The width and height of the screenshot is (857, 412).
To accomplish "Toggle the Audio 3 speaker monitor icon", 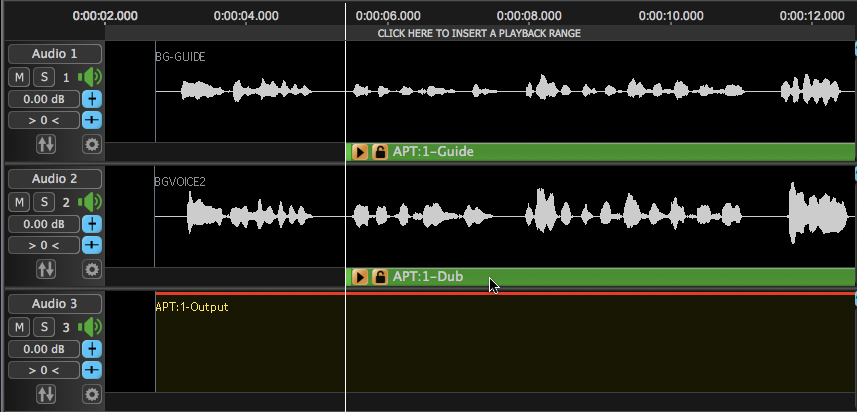I will (91, 327).
